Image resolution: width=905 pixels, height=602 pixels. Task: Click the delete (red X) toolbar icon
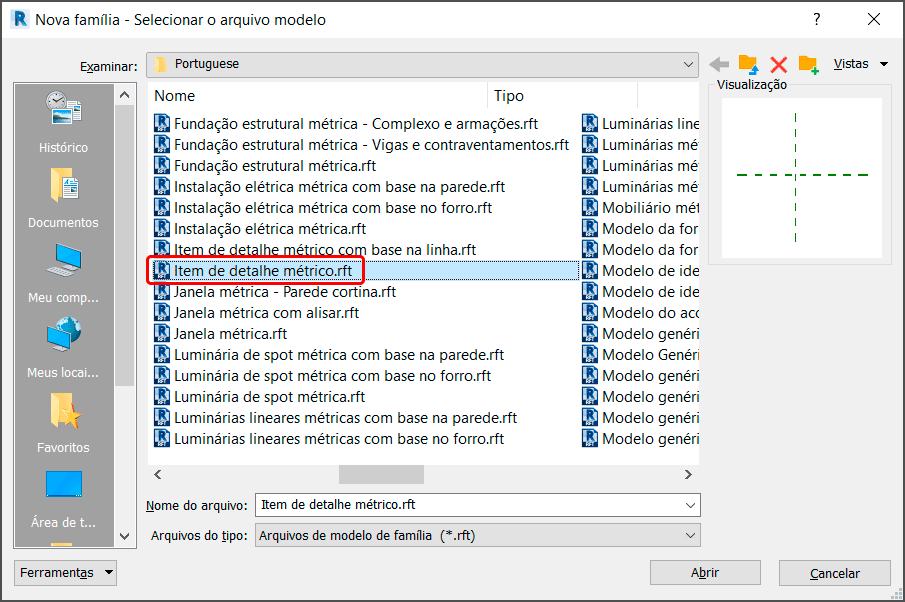tap(779, 63)
